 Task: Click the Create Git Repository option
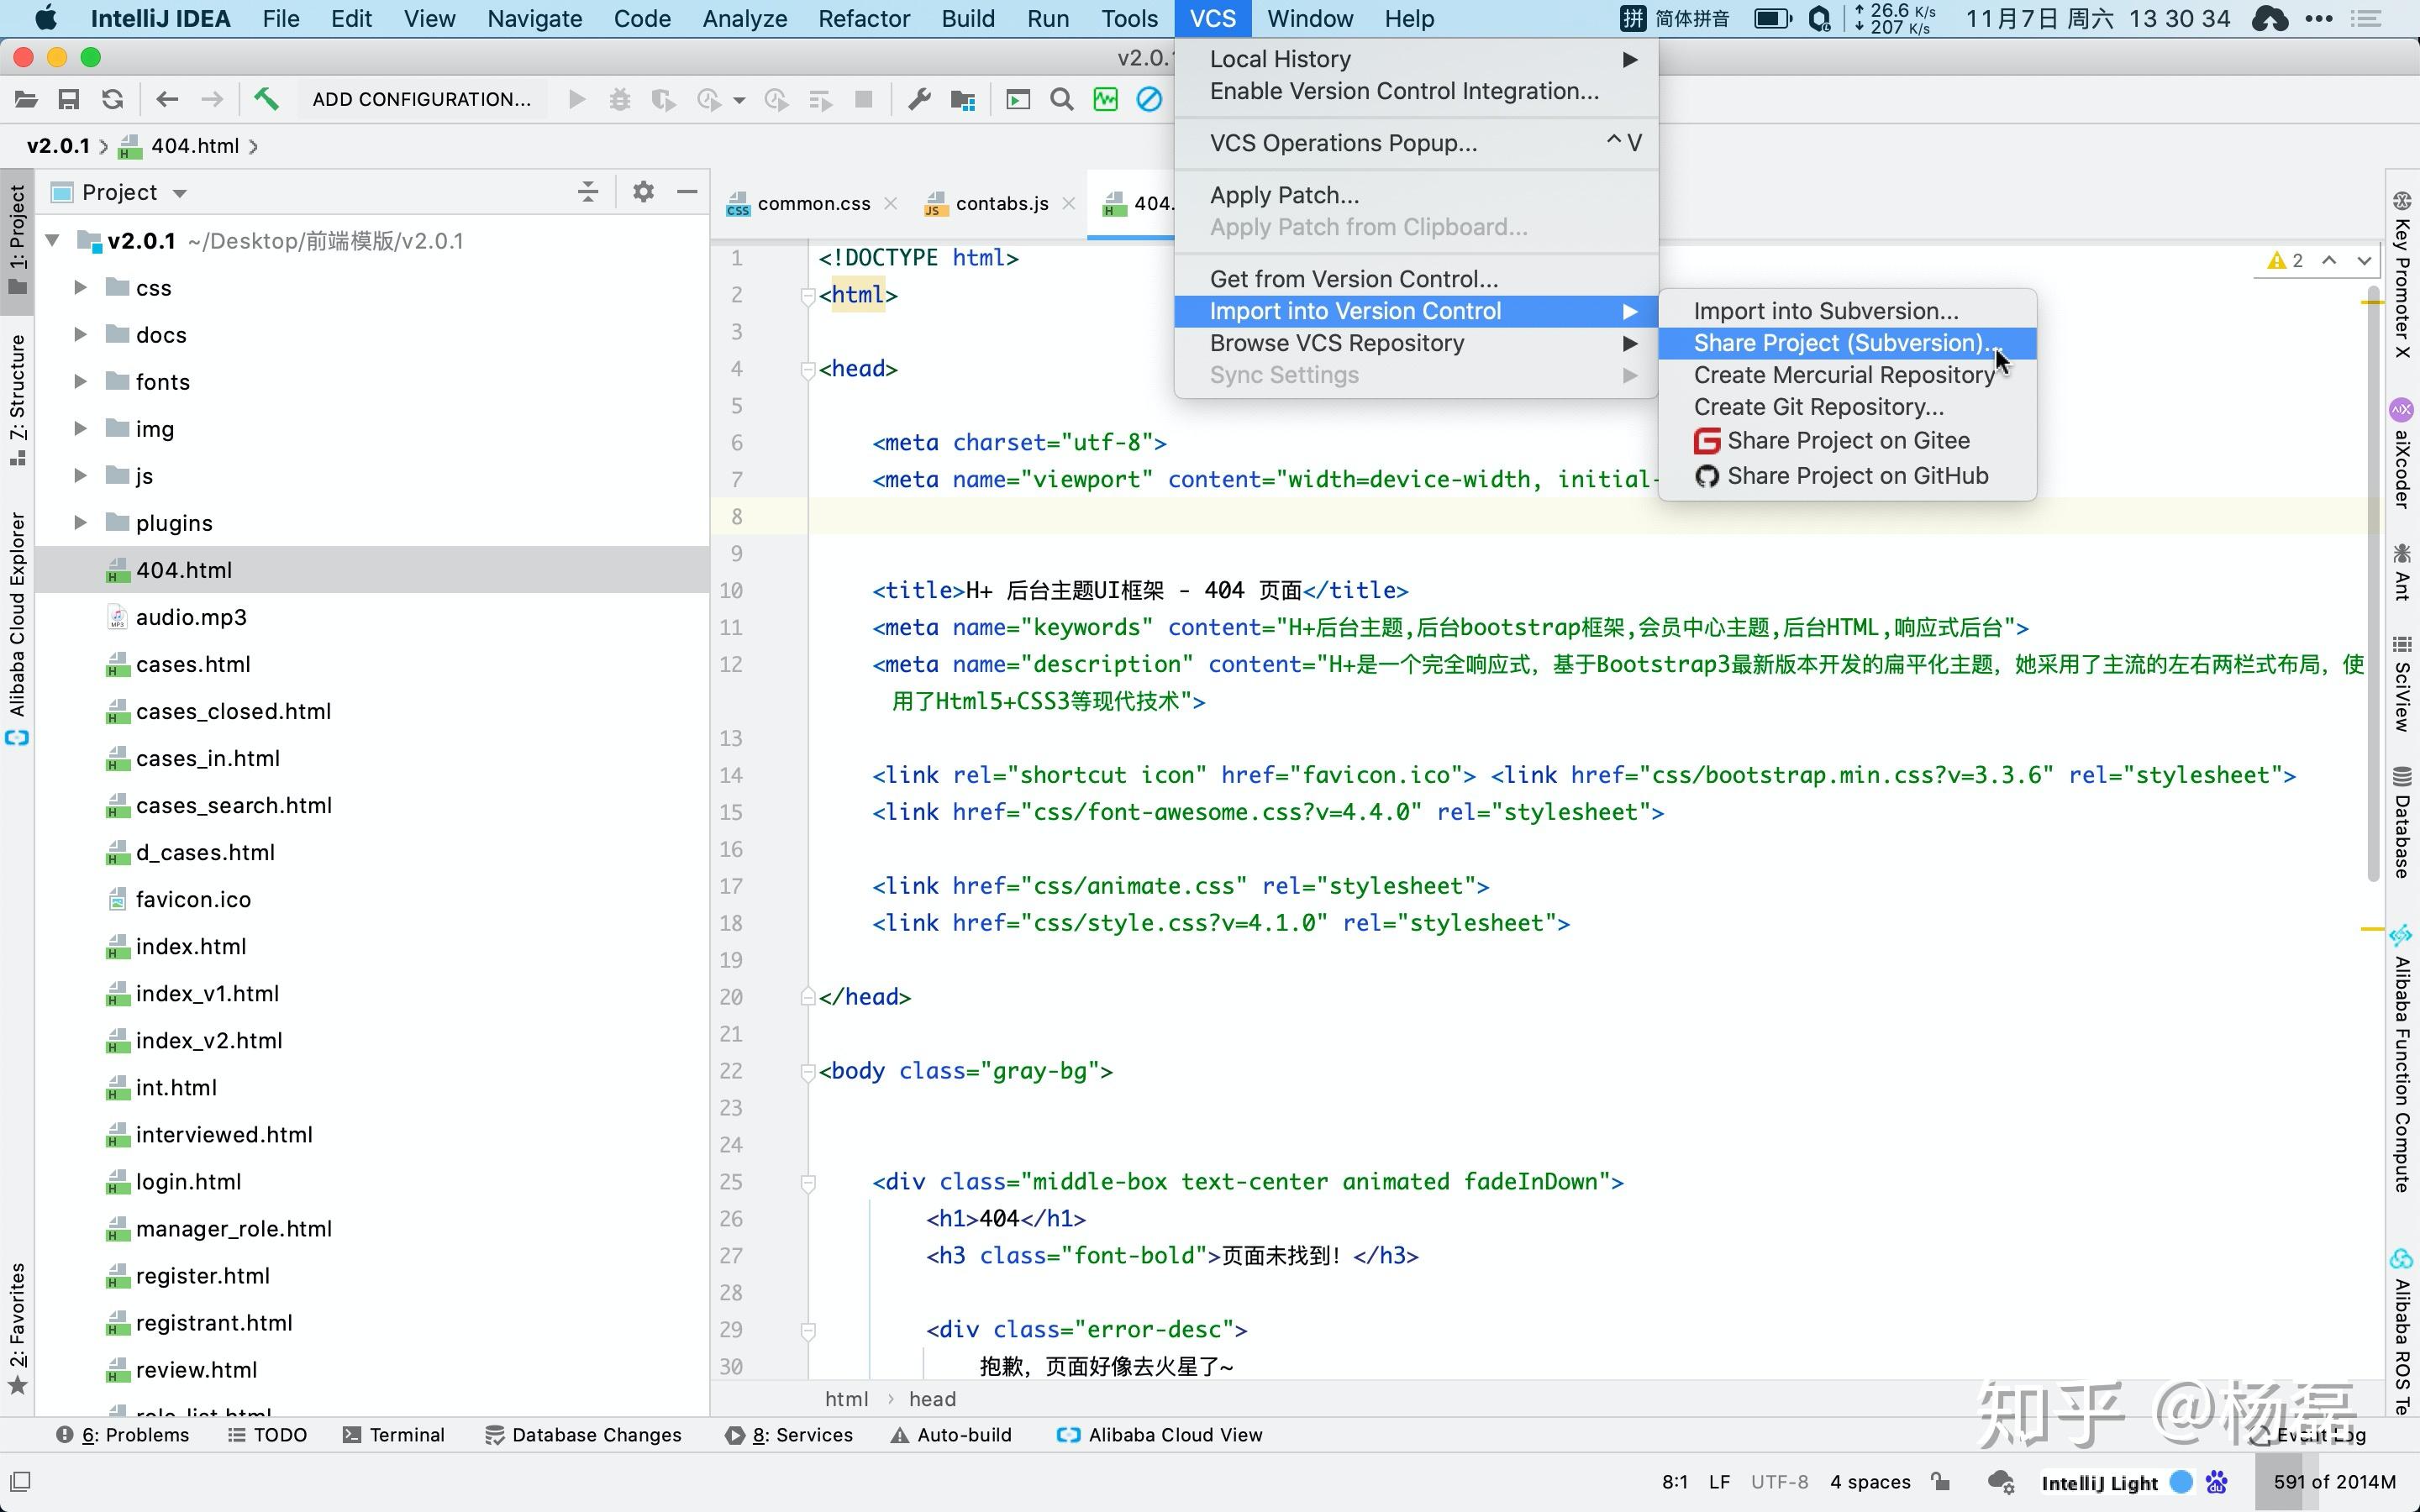coord(1819,406)
